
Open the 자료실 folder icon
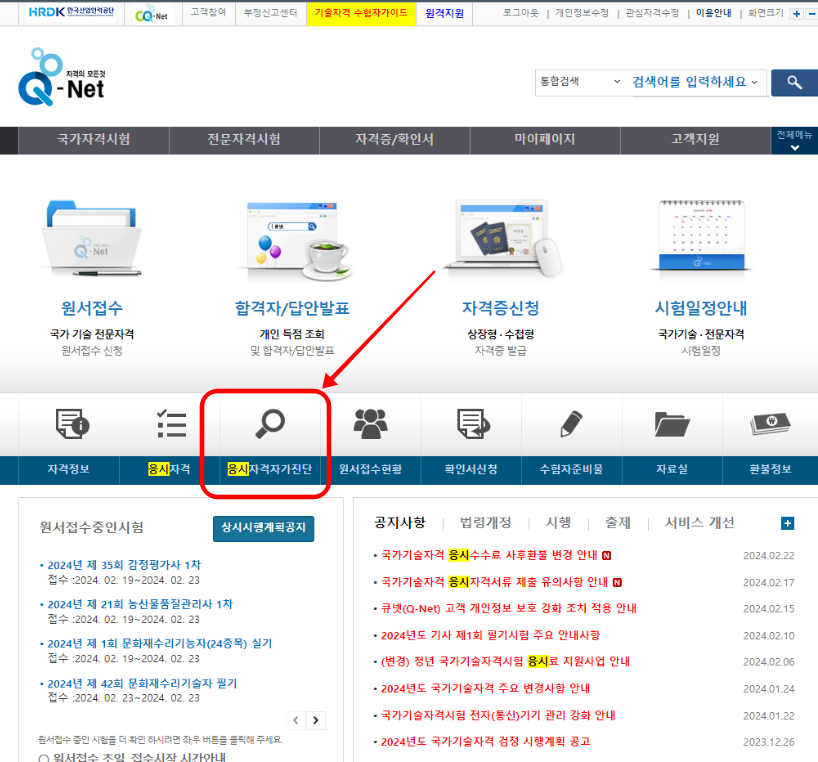click(x=670, y=424)
